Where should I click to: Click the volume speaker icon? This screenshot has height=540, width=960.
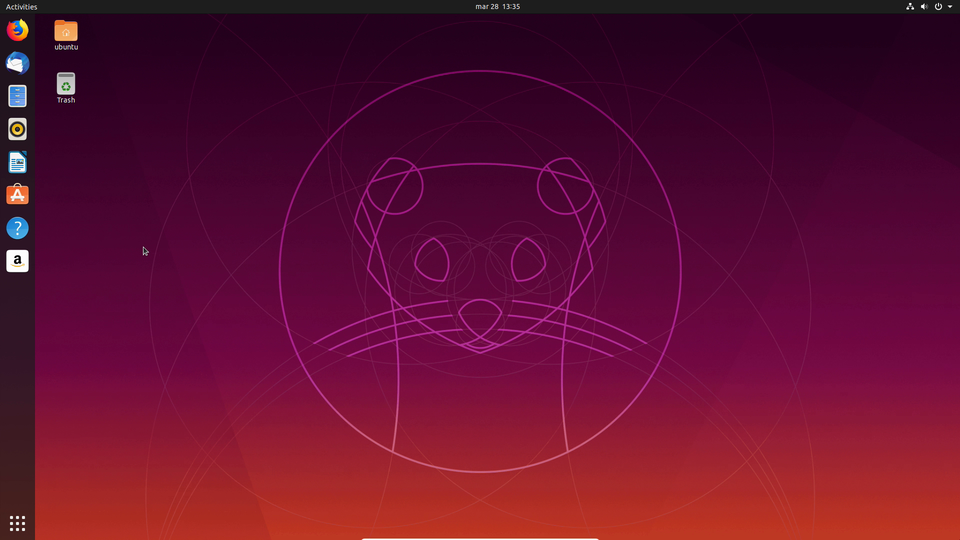pyautogui.click(x=924, y=7)
